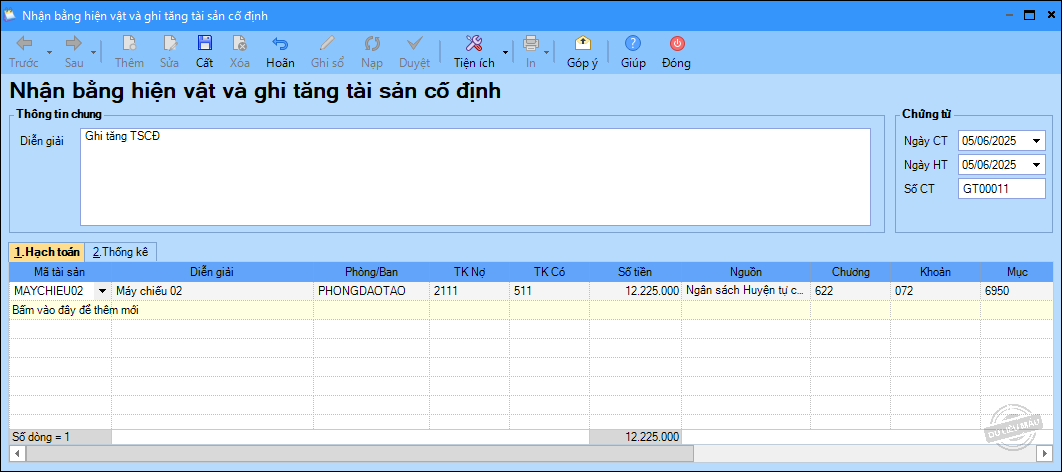
Task: Click the Thêm (add) toolbar icon
Action: click(129, 44)
